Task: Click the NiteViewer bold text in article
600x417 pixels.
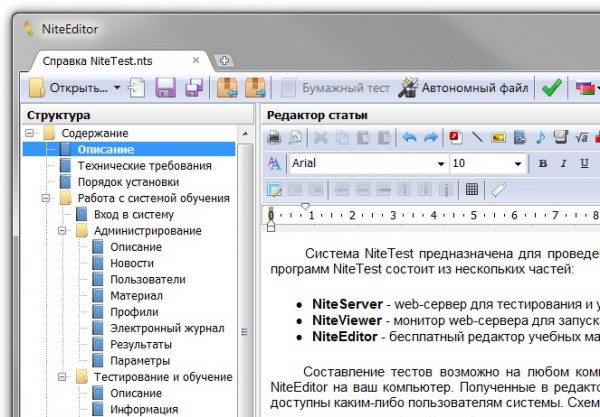Action: pos(347,320)
